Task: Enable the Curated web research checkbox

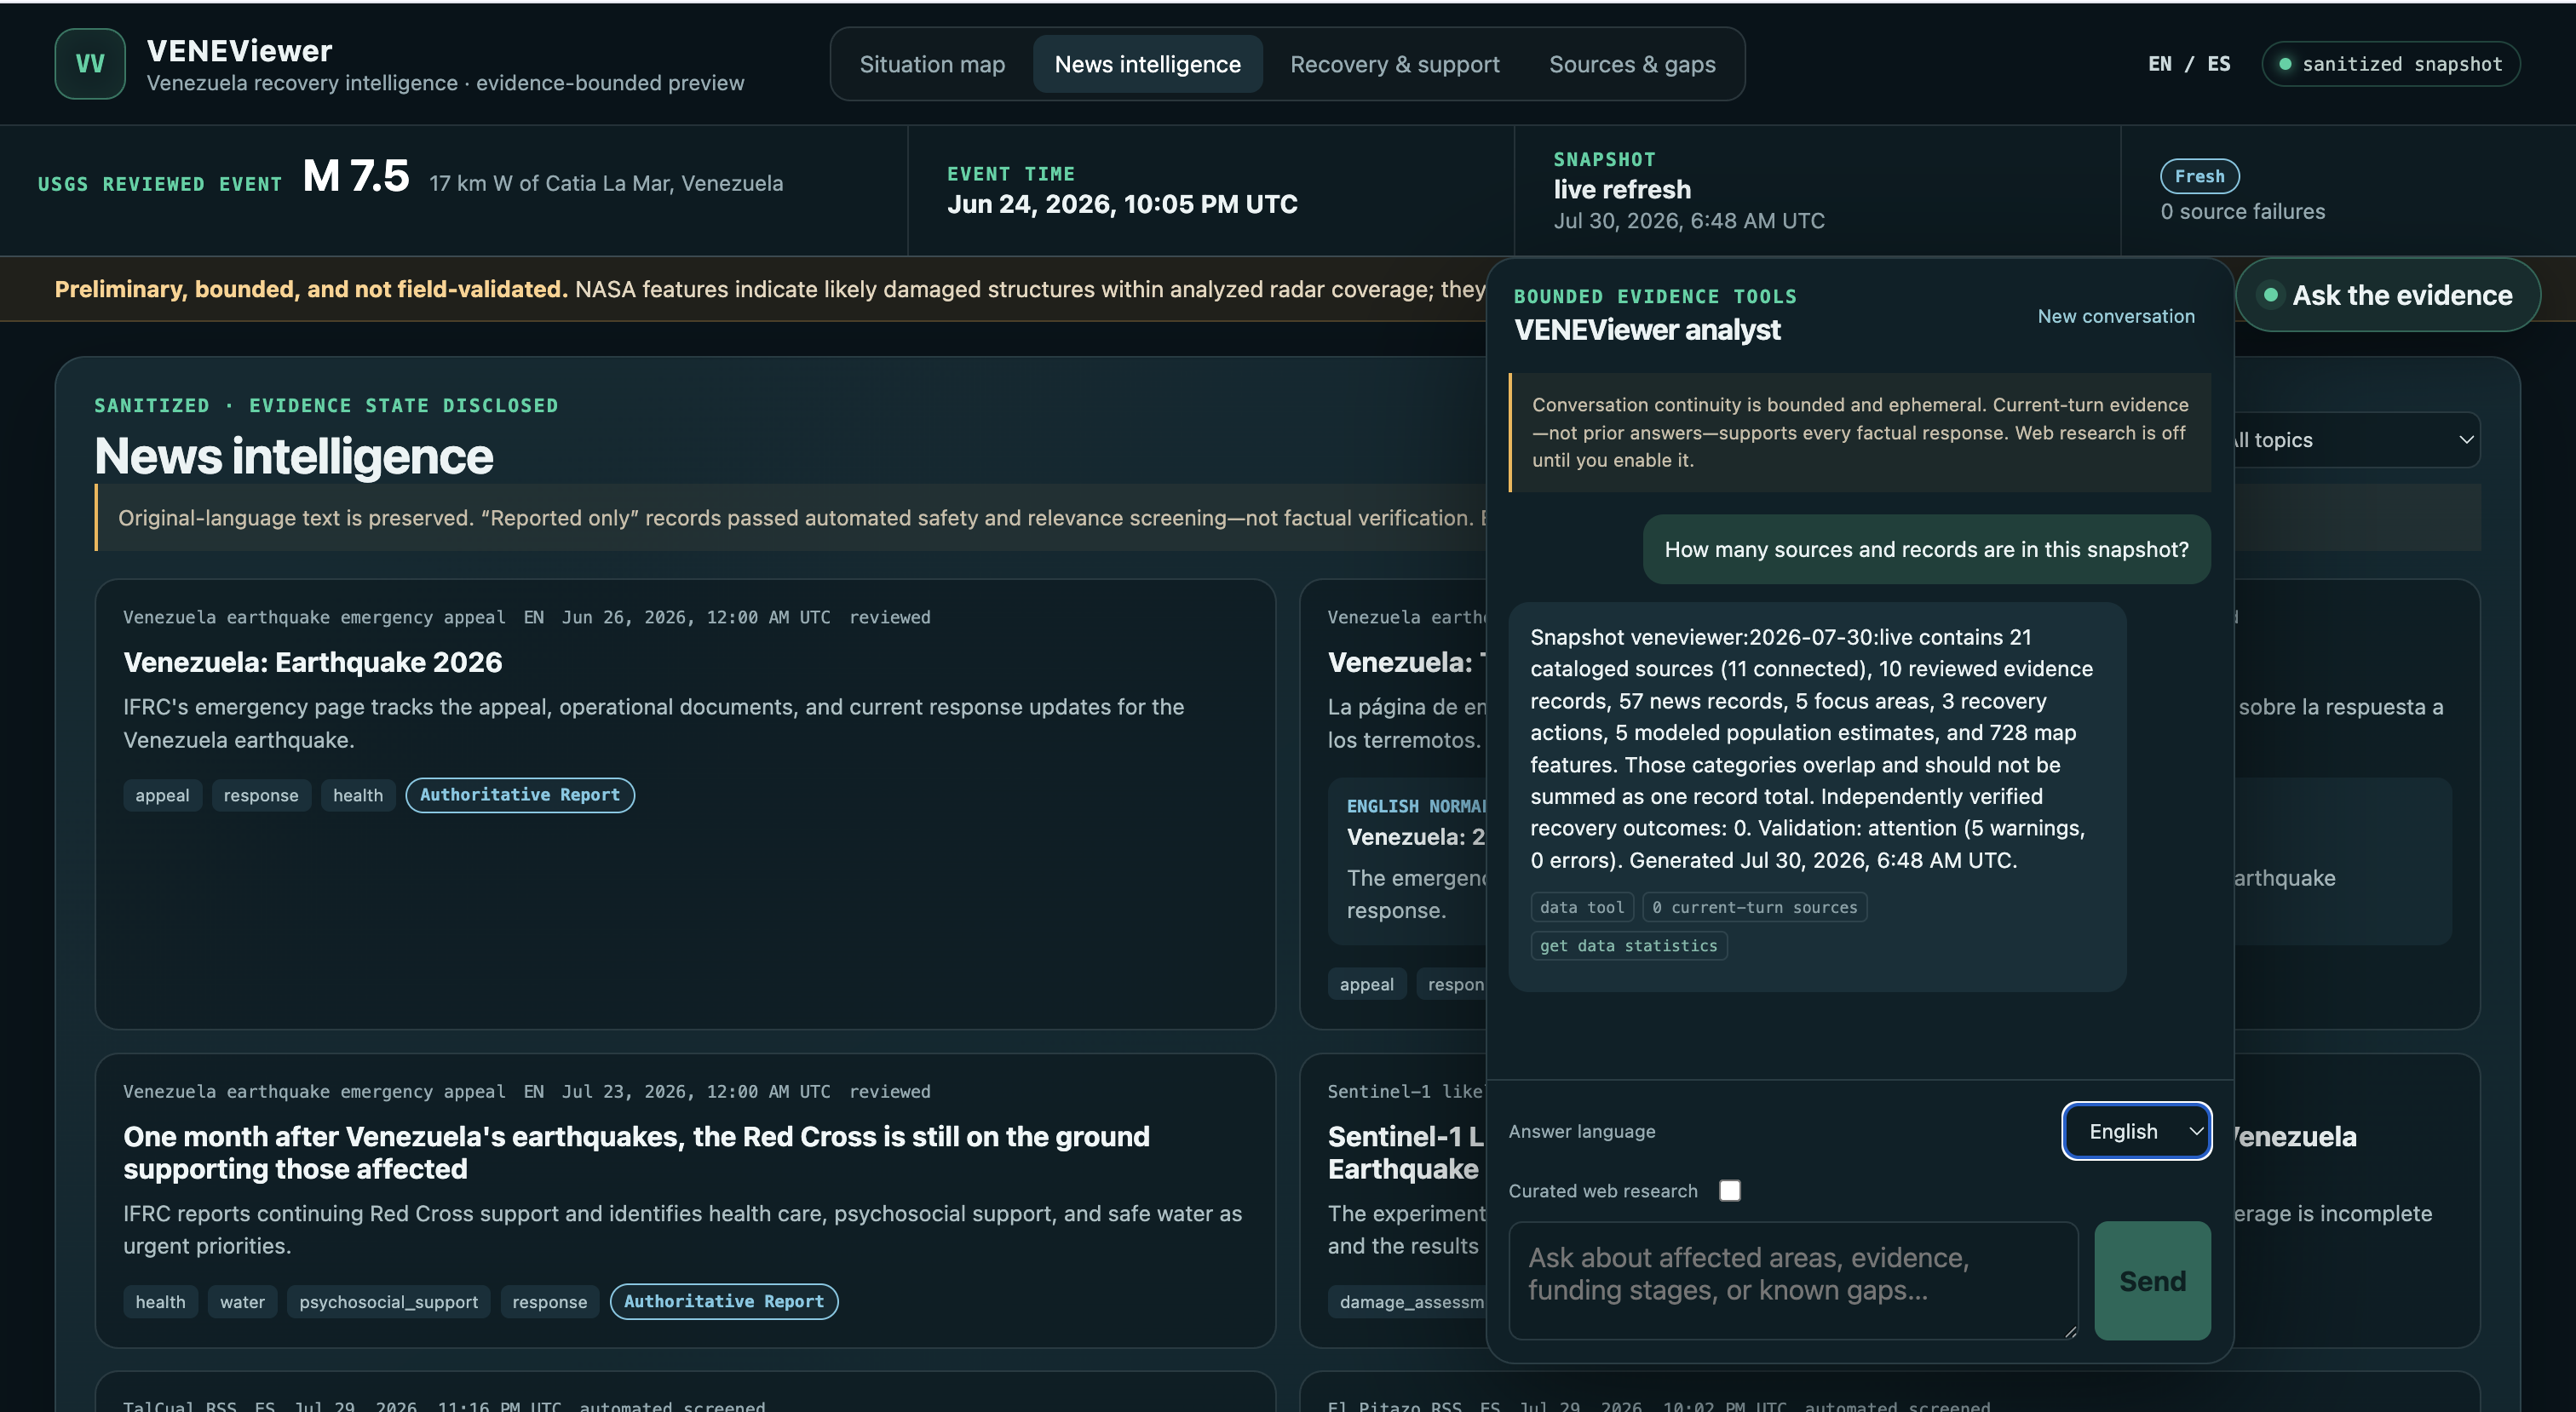Action: click(x=1729, y=1190)
